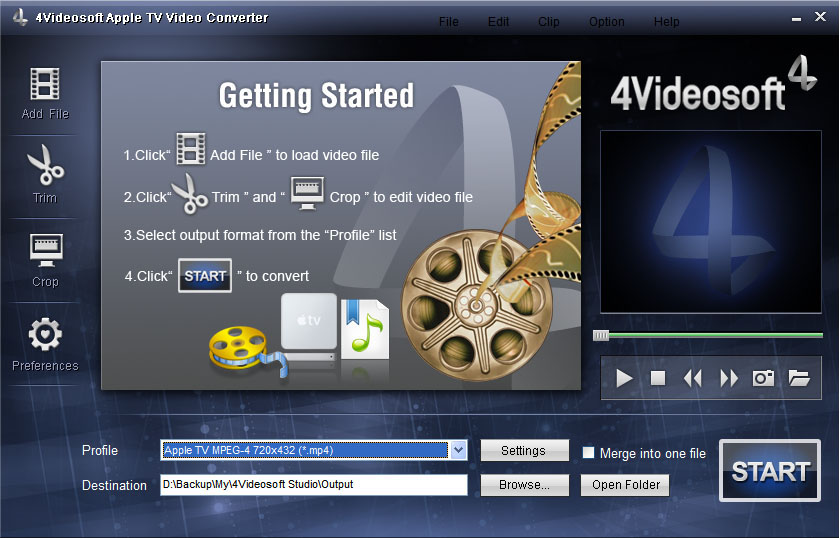This screenshot has height=538, width=840.
Task: Minimize the converter window
Action: 796,19
